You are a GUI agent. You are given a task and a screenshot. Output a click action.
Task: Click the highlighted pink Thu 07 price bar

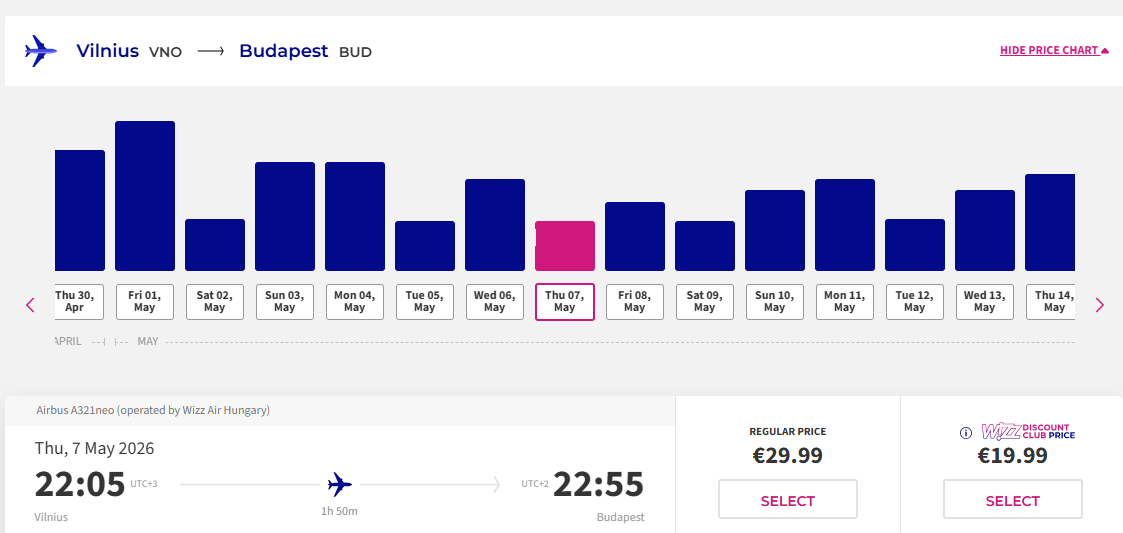pos(565,246)
